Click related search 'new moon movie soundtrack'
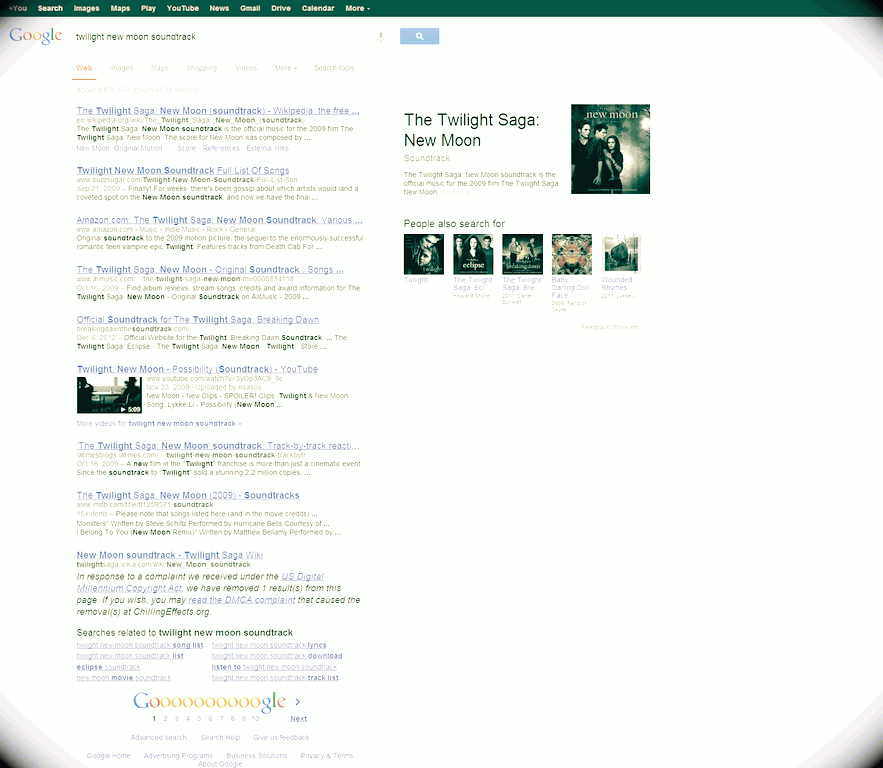Screen dimensions: 883x768 [x=124, y=678]
